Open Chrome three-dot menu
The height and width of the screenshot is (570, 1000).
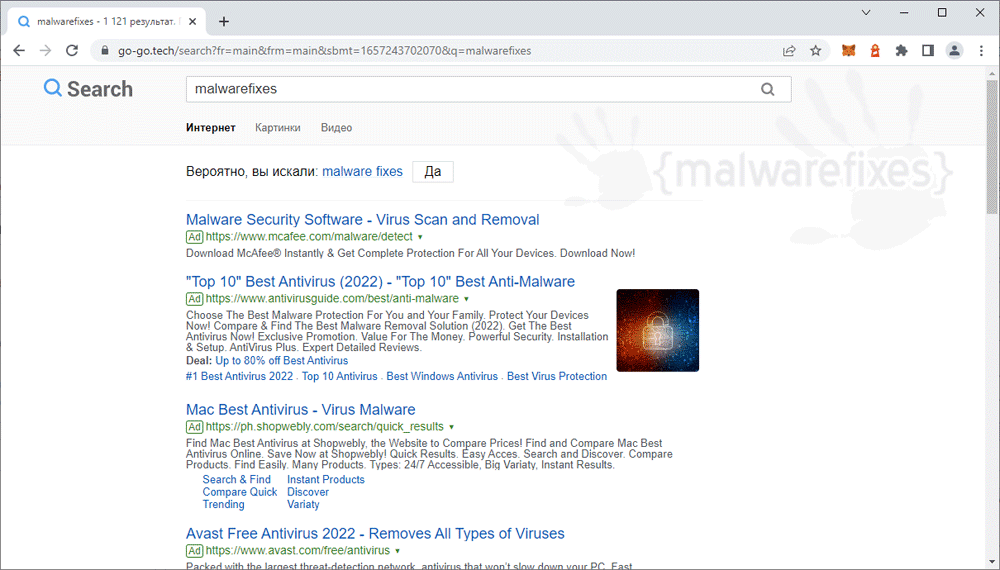(x=982, y=51)
